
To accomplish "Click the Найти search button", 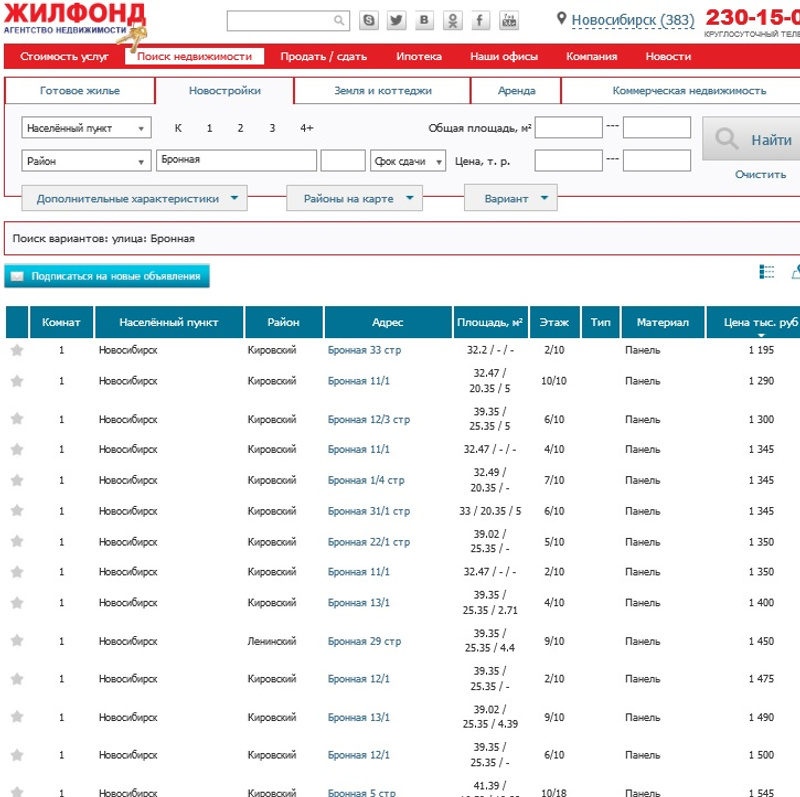I will coord(751,140).
